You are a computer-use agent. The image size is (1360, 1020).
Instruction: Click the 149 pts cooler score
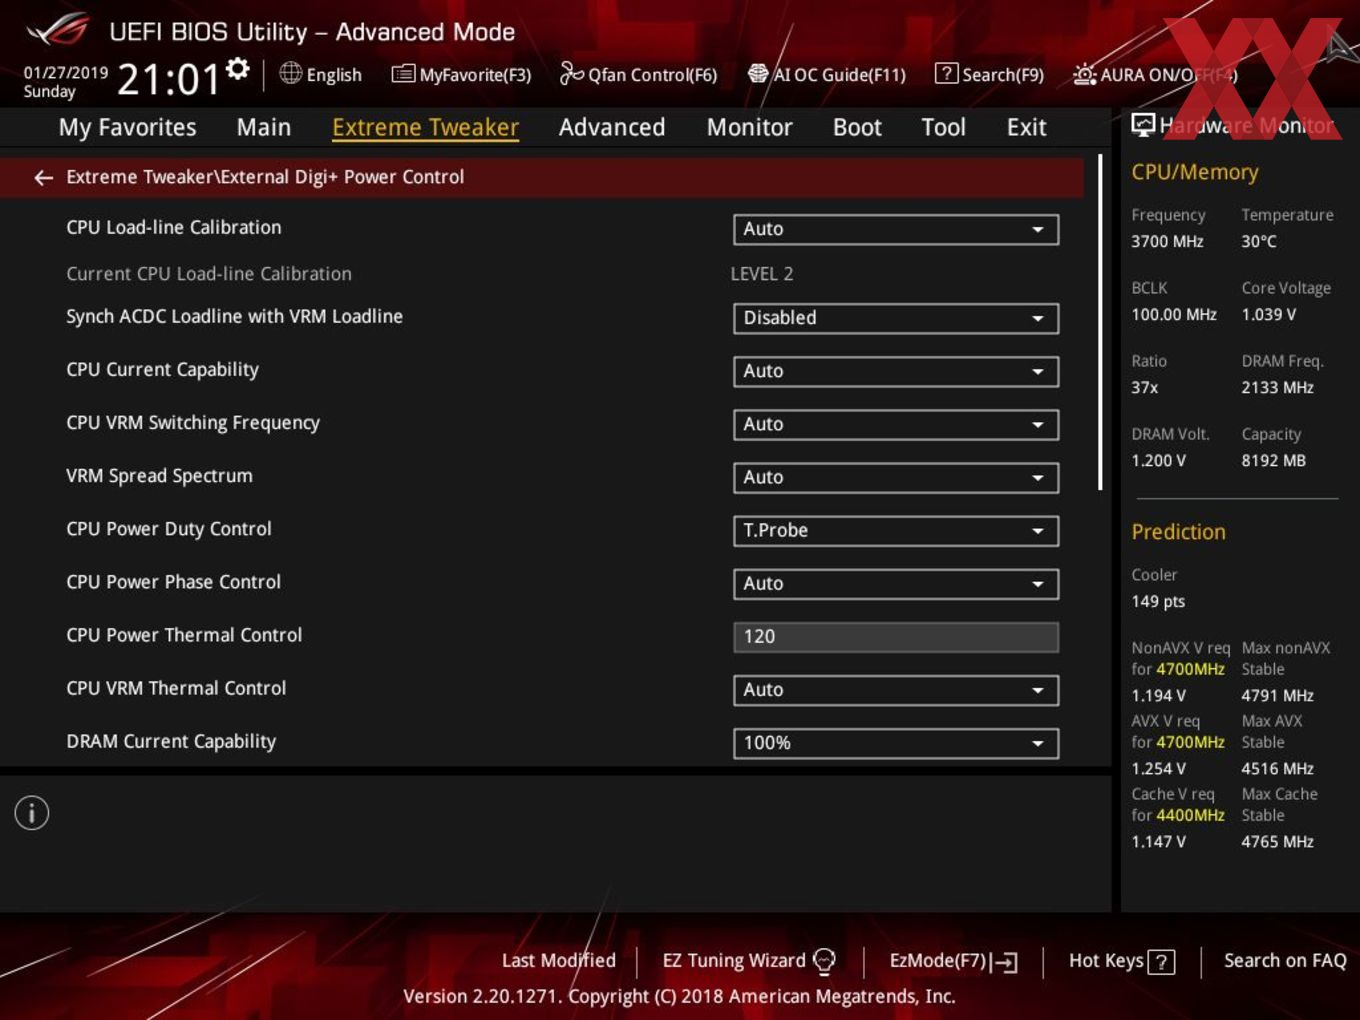click(1158, 601)
